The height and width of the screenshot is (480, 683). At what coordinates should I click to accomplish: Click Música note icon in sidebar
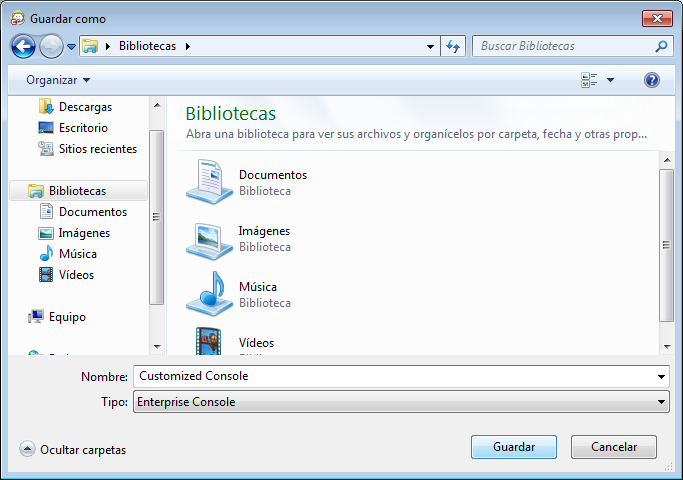[x=46, y=254]
